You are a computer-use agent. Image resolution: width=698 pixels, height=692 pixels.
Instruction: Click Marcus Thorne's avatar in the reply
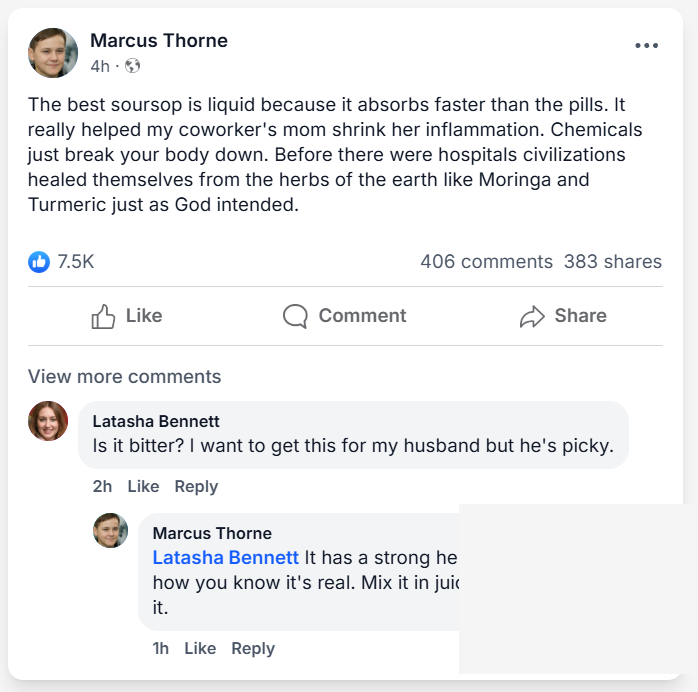(111, 530)
